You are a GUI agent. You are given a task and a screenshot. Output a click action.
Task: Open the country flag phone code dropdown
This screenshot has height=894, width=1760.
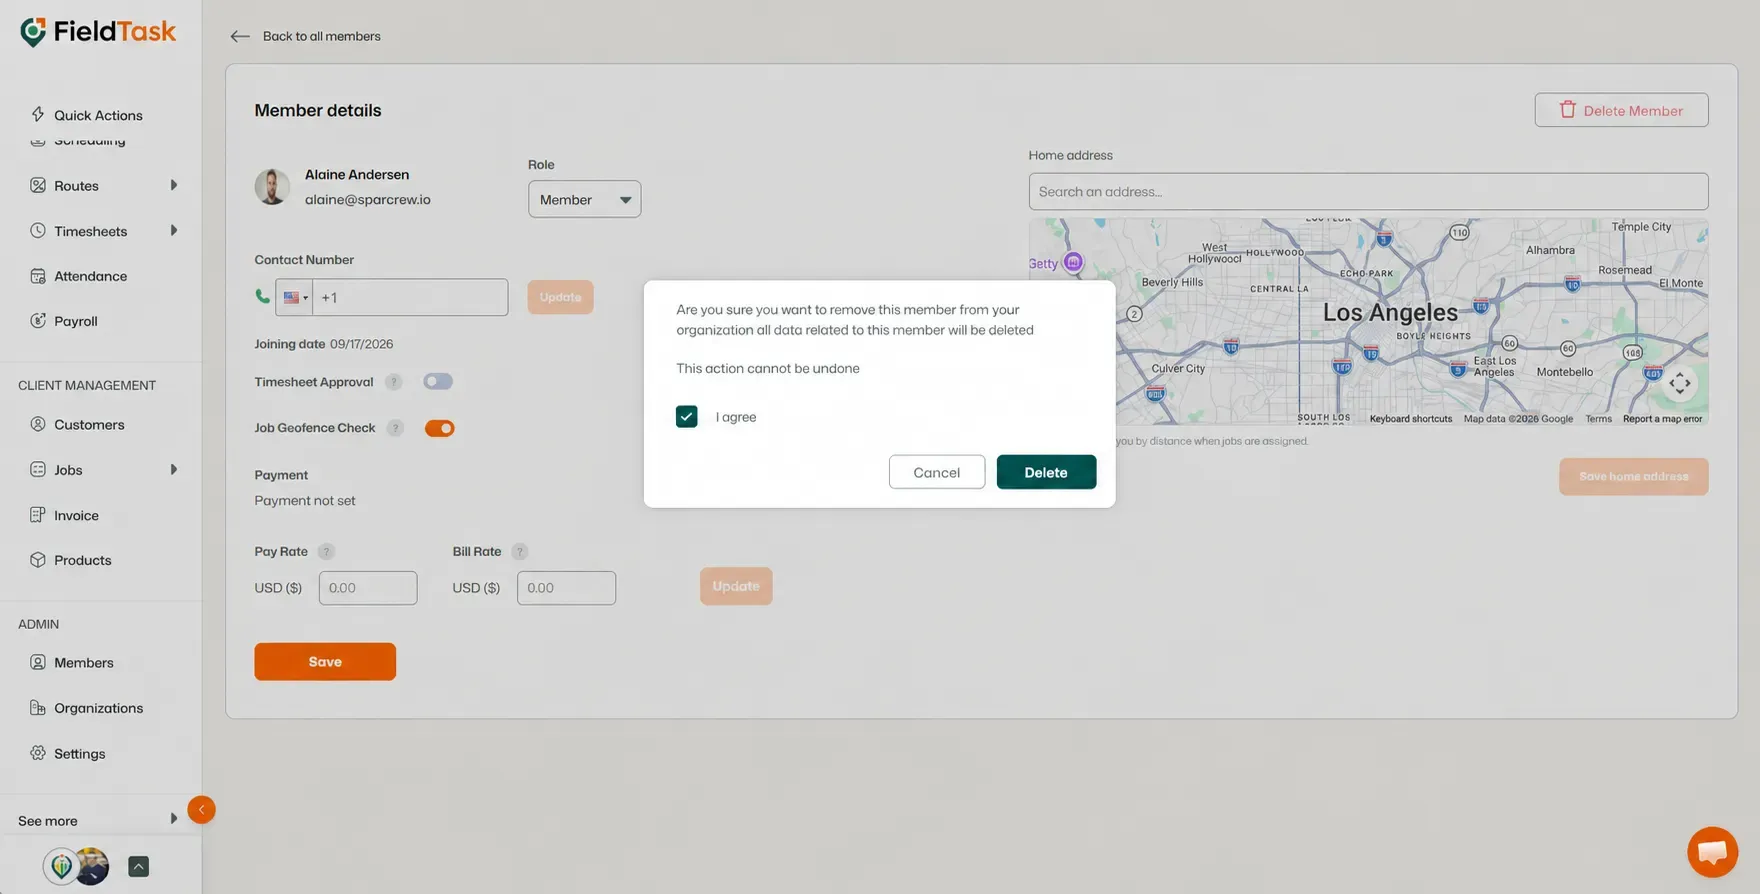[294, 297]
